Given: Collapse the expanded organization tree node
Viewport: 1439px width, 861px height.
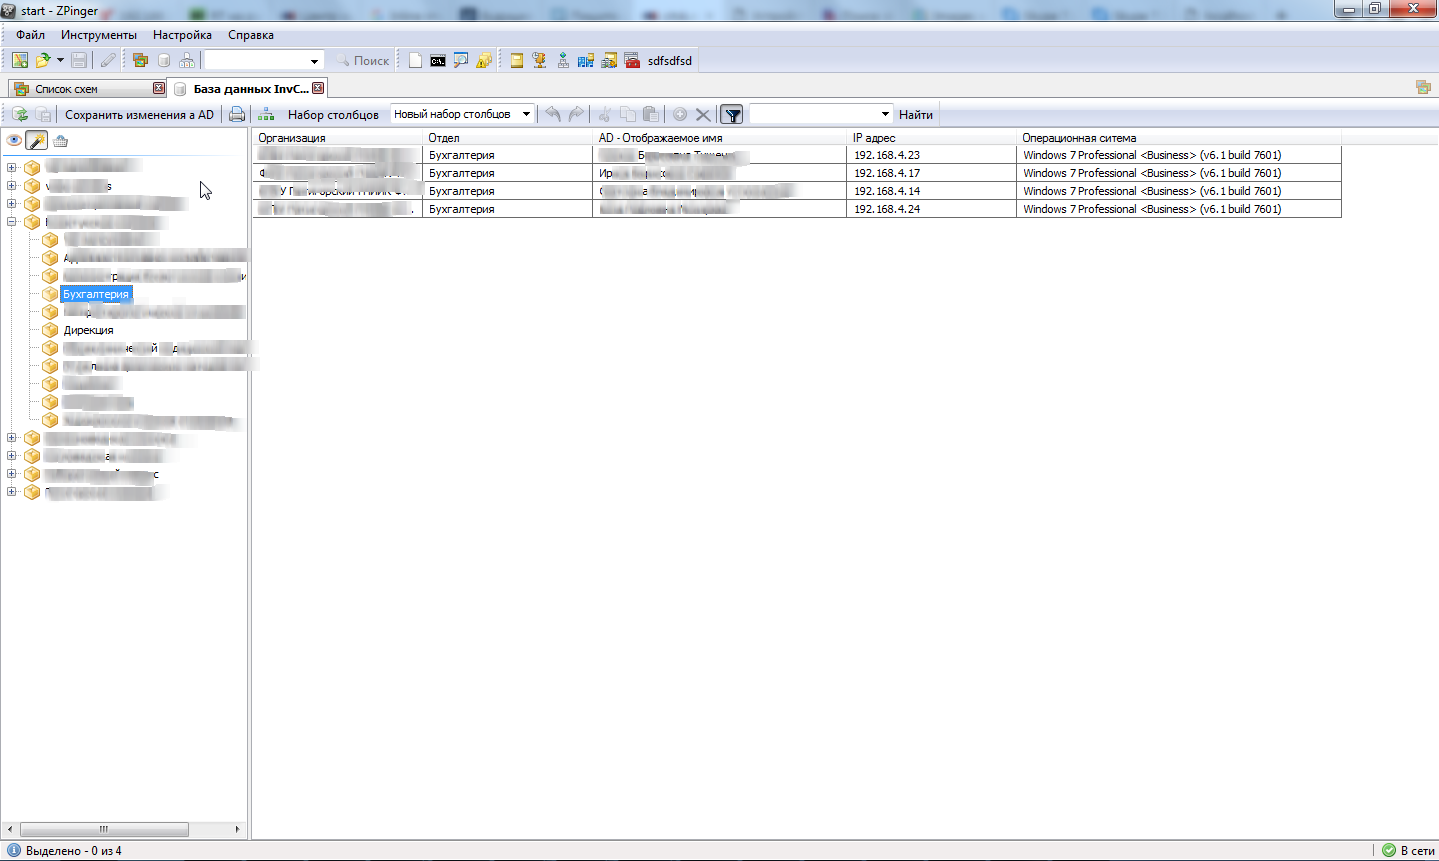Looking at the screenshot, I should coord(12,222).
